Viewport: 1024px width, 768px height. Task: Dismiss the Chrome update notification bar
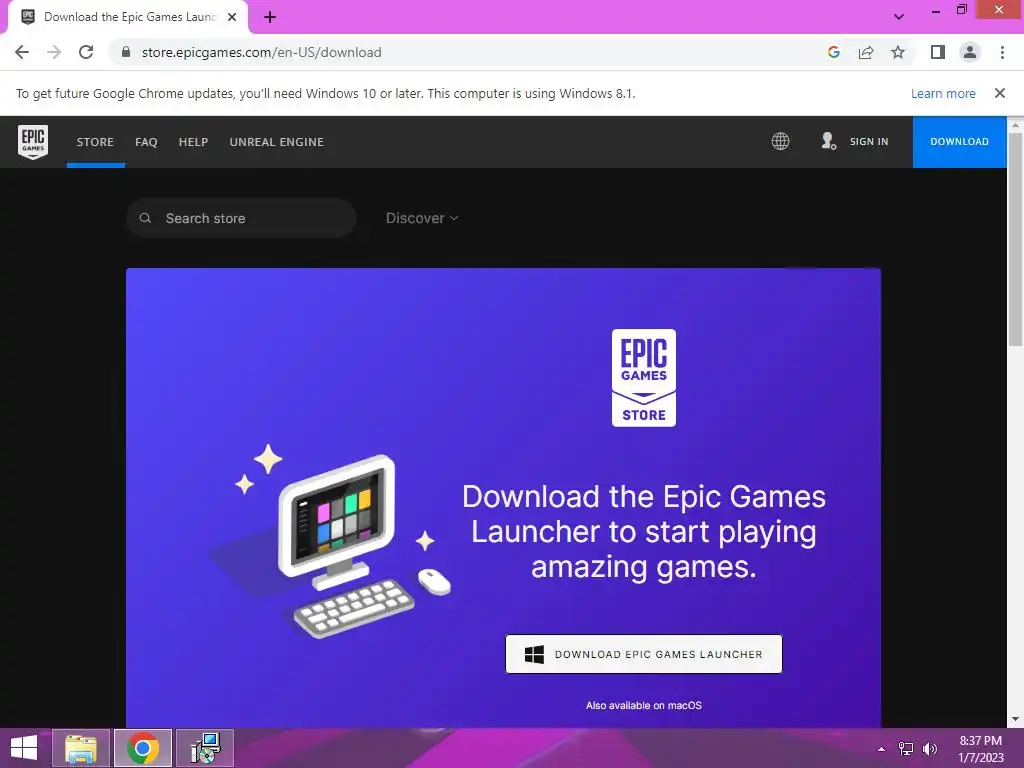tap(999, 93)
